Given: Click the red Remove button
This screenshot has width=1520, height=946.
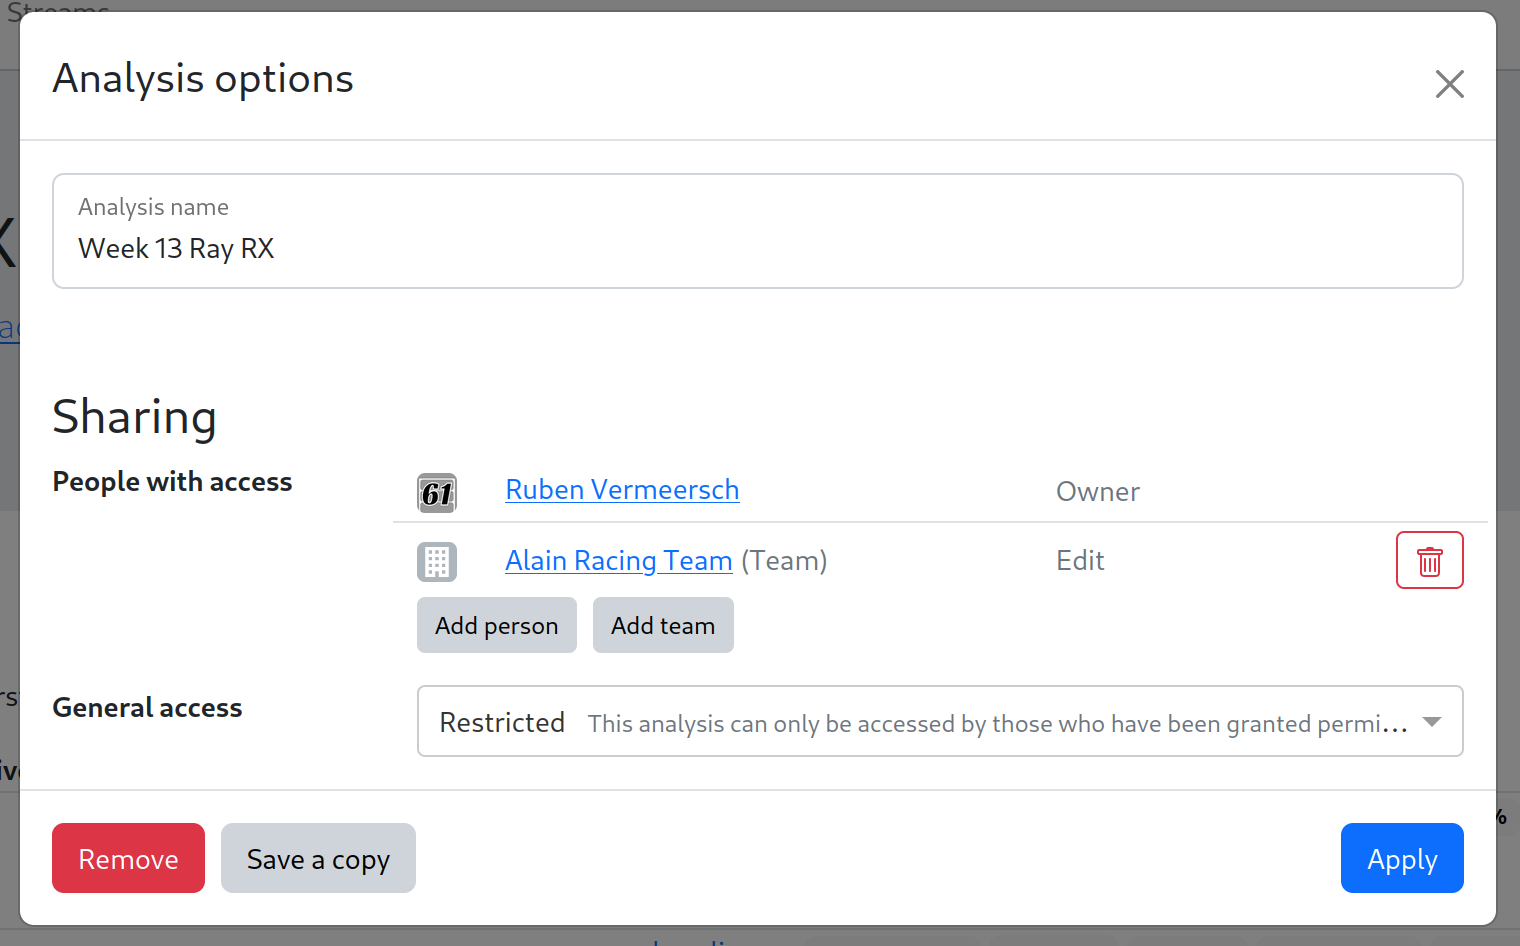Looking at the screenshot, I should pos(128,859).
